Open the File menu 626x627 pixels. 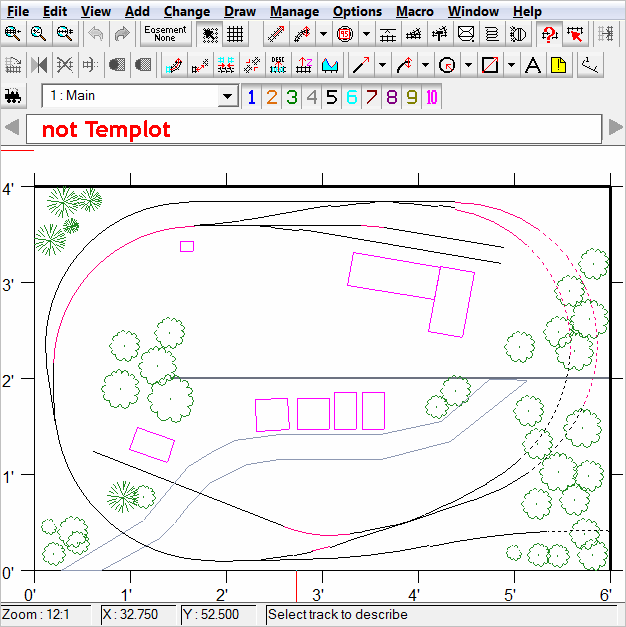pyautogui.click(x=18, y=11)
